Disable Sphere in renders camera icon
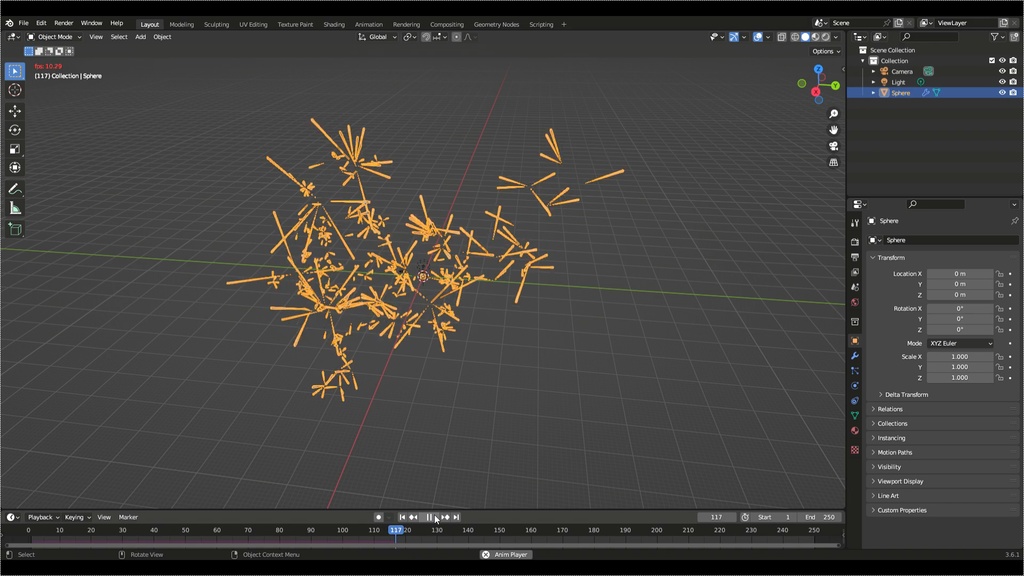The height and width of the screenshot is (576, 1024). coord(1013,93)
